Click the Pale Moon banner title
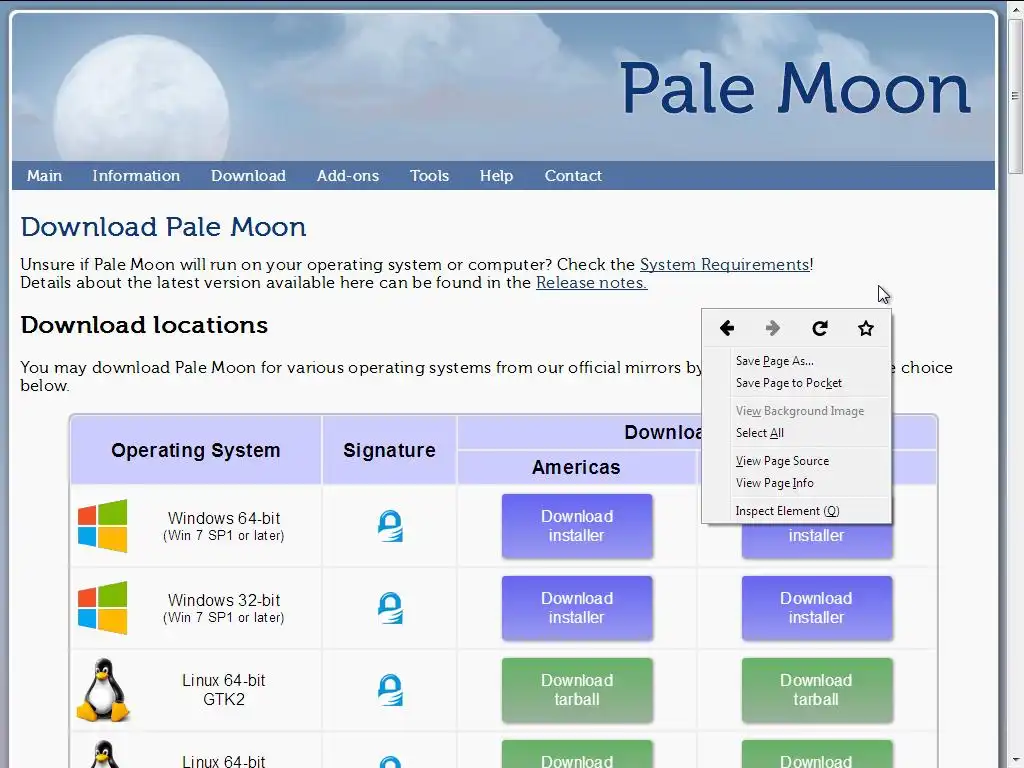The image size is (1024, 768). [x=795, y=88]
